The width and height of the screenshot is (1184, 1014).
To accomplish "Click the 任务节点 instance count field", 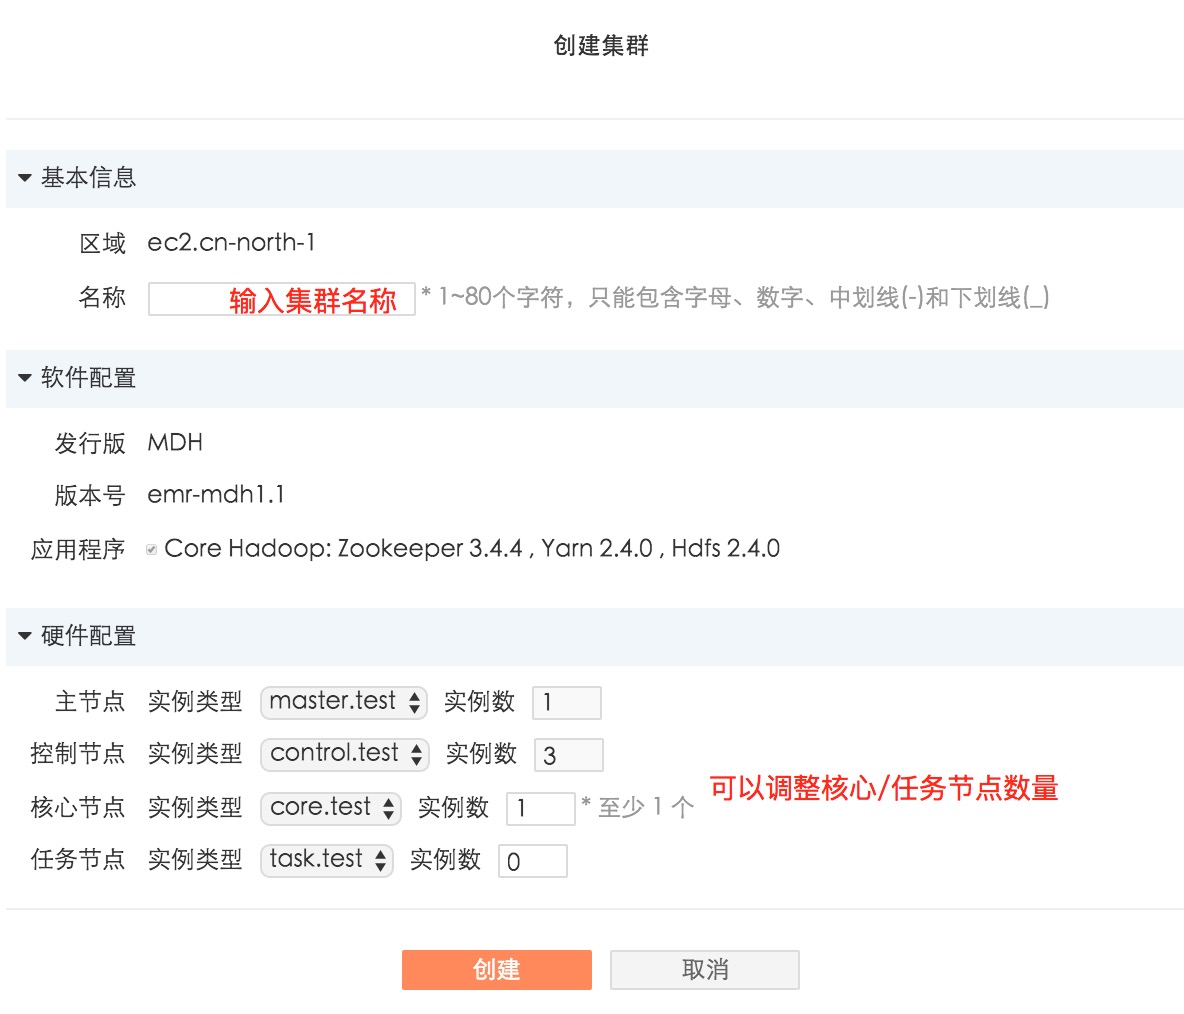I will tap(532, 861).
